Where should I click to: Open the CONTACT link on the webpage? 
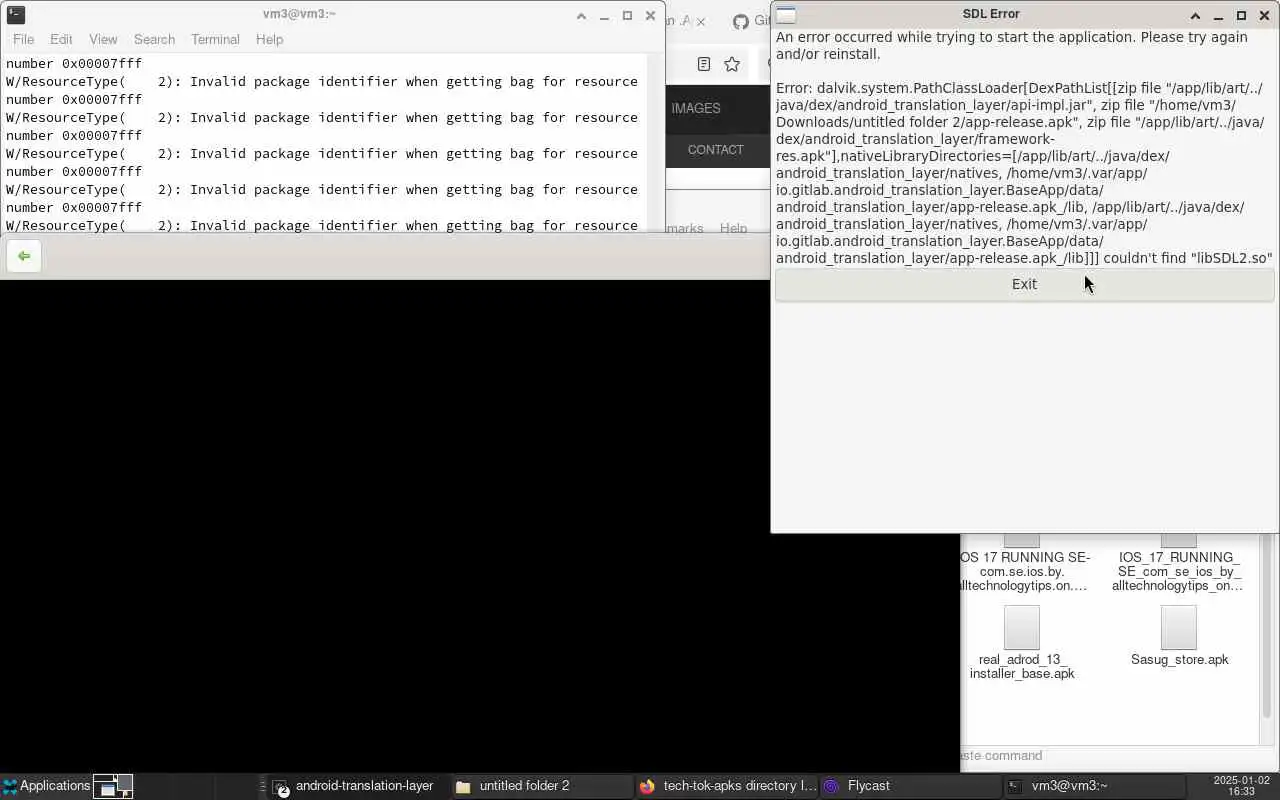point(715,149)
